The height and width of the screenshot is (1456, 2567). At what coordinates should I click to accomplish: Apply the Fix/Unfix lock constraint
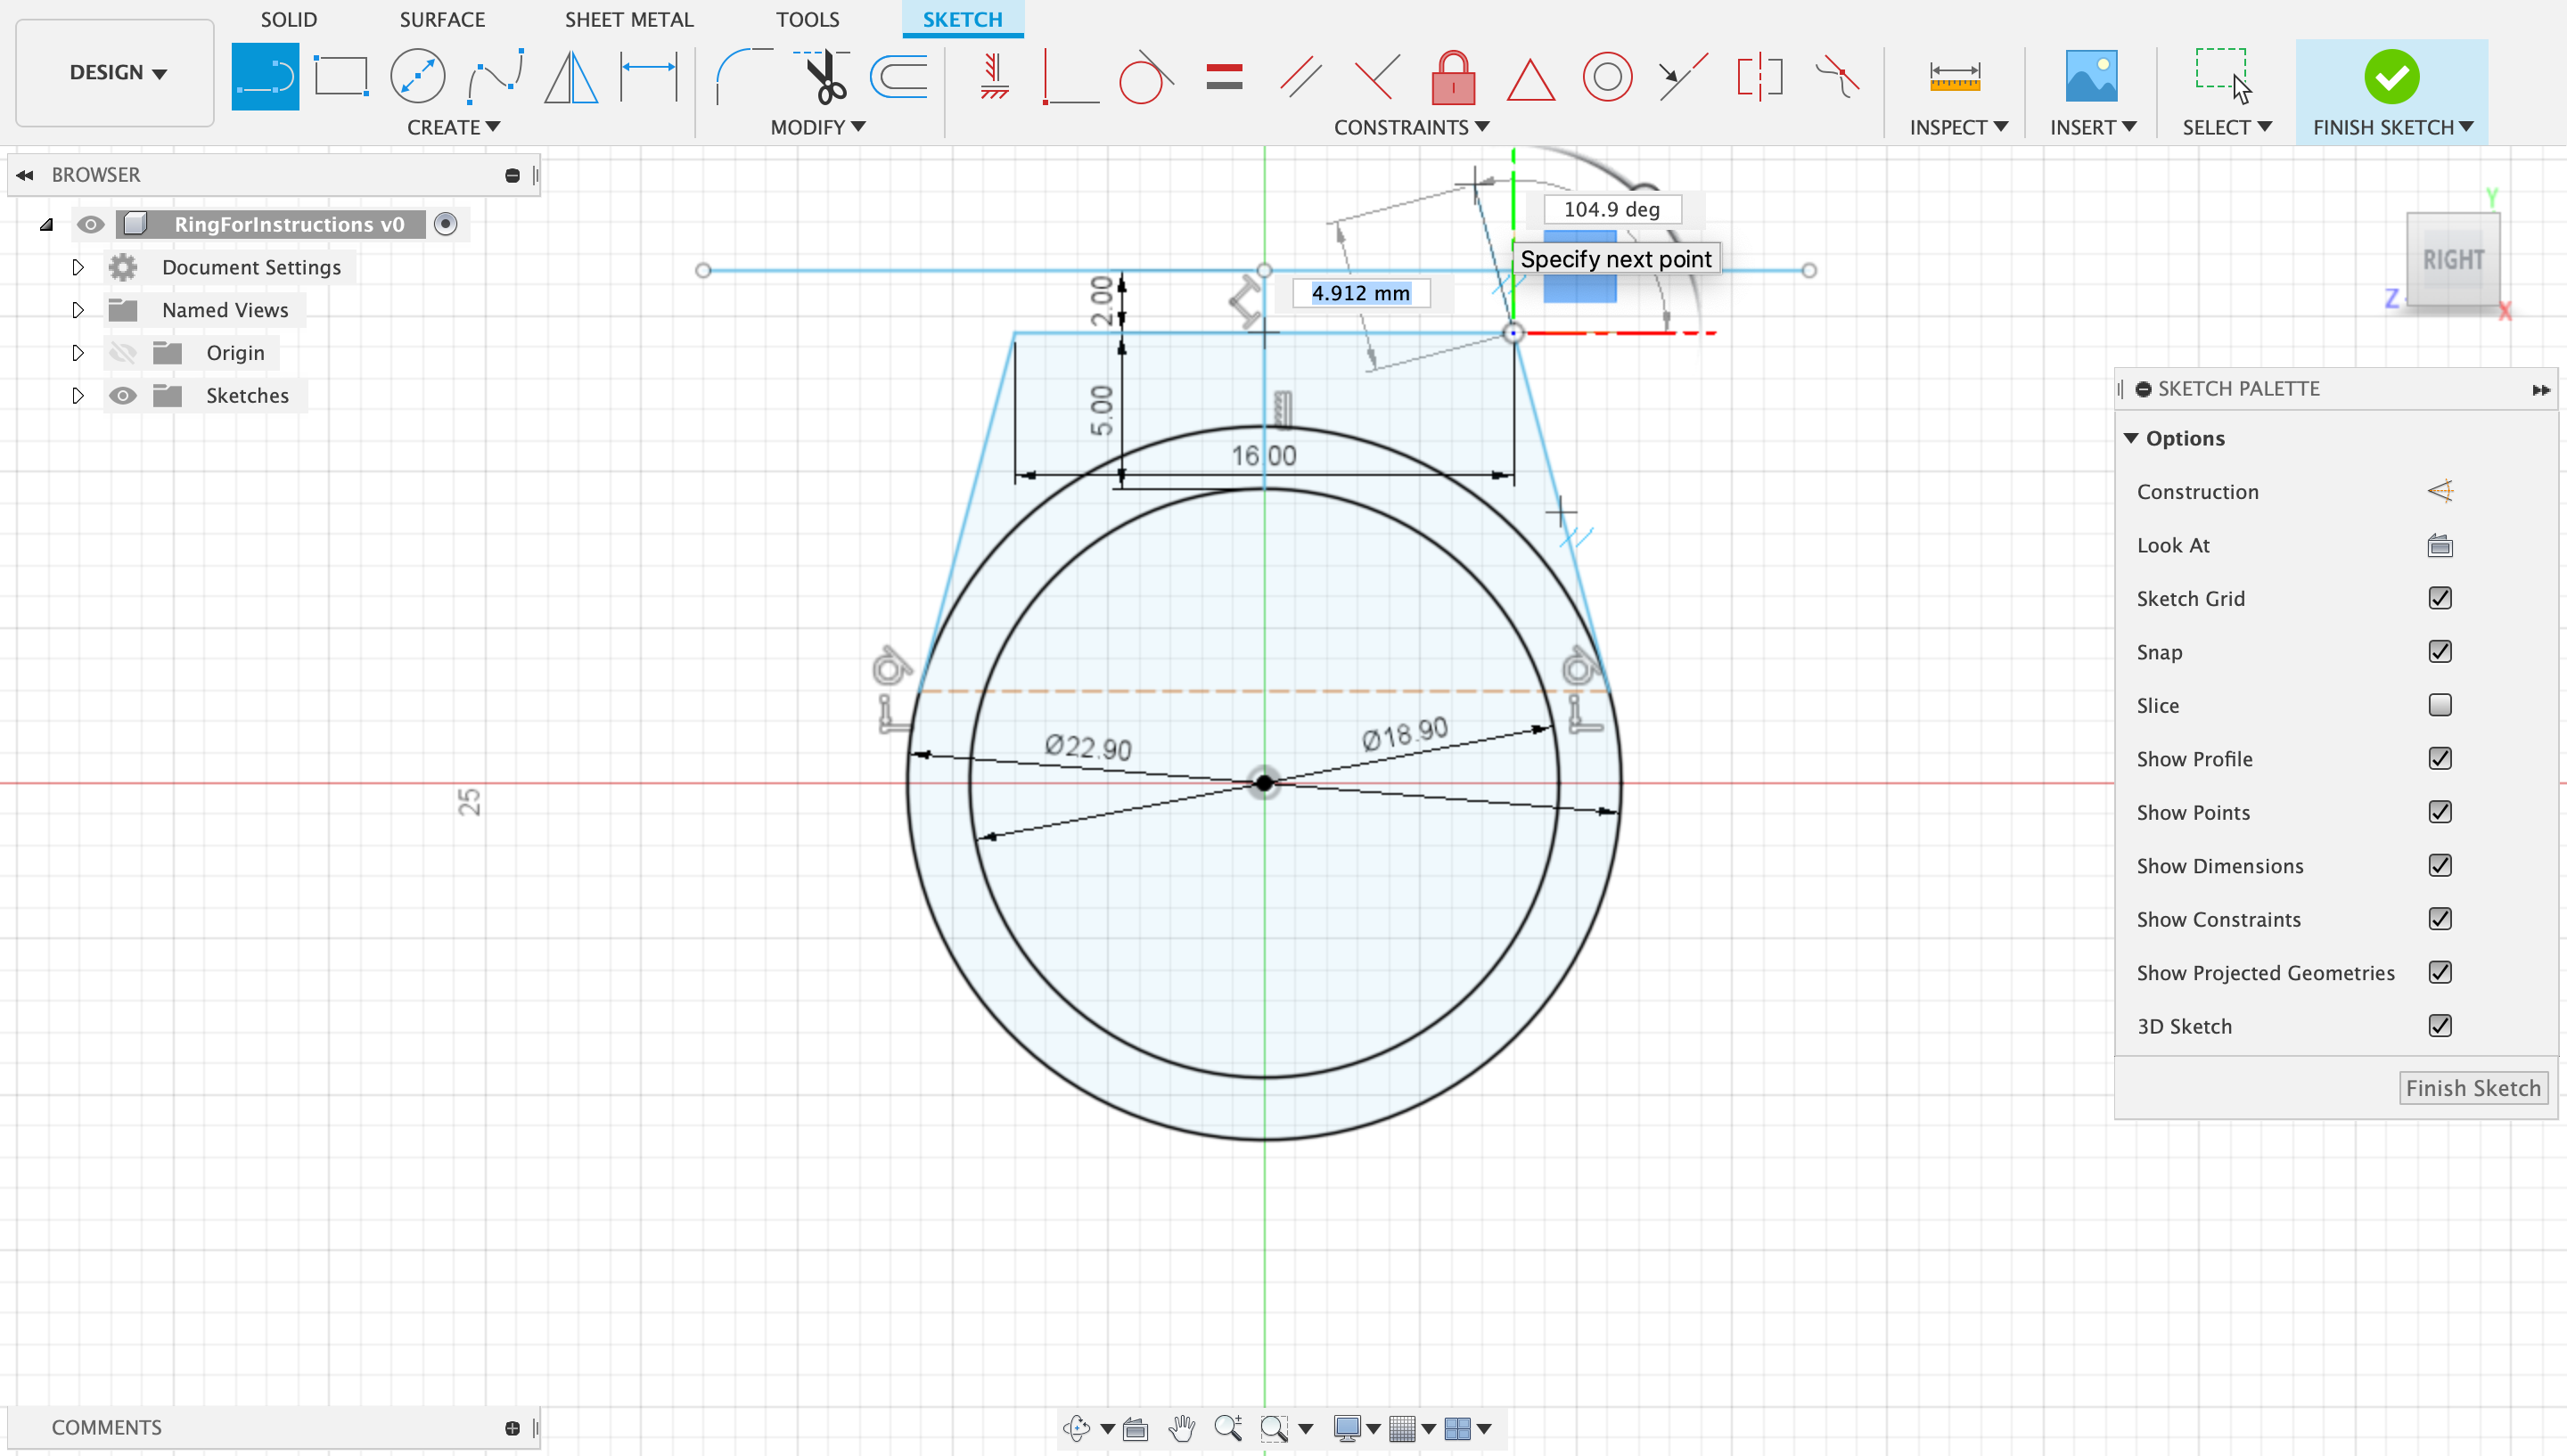click(1453, 77)
